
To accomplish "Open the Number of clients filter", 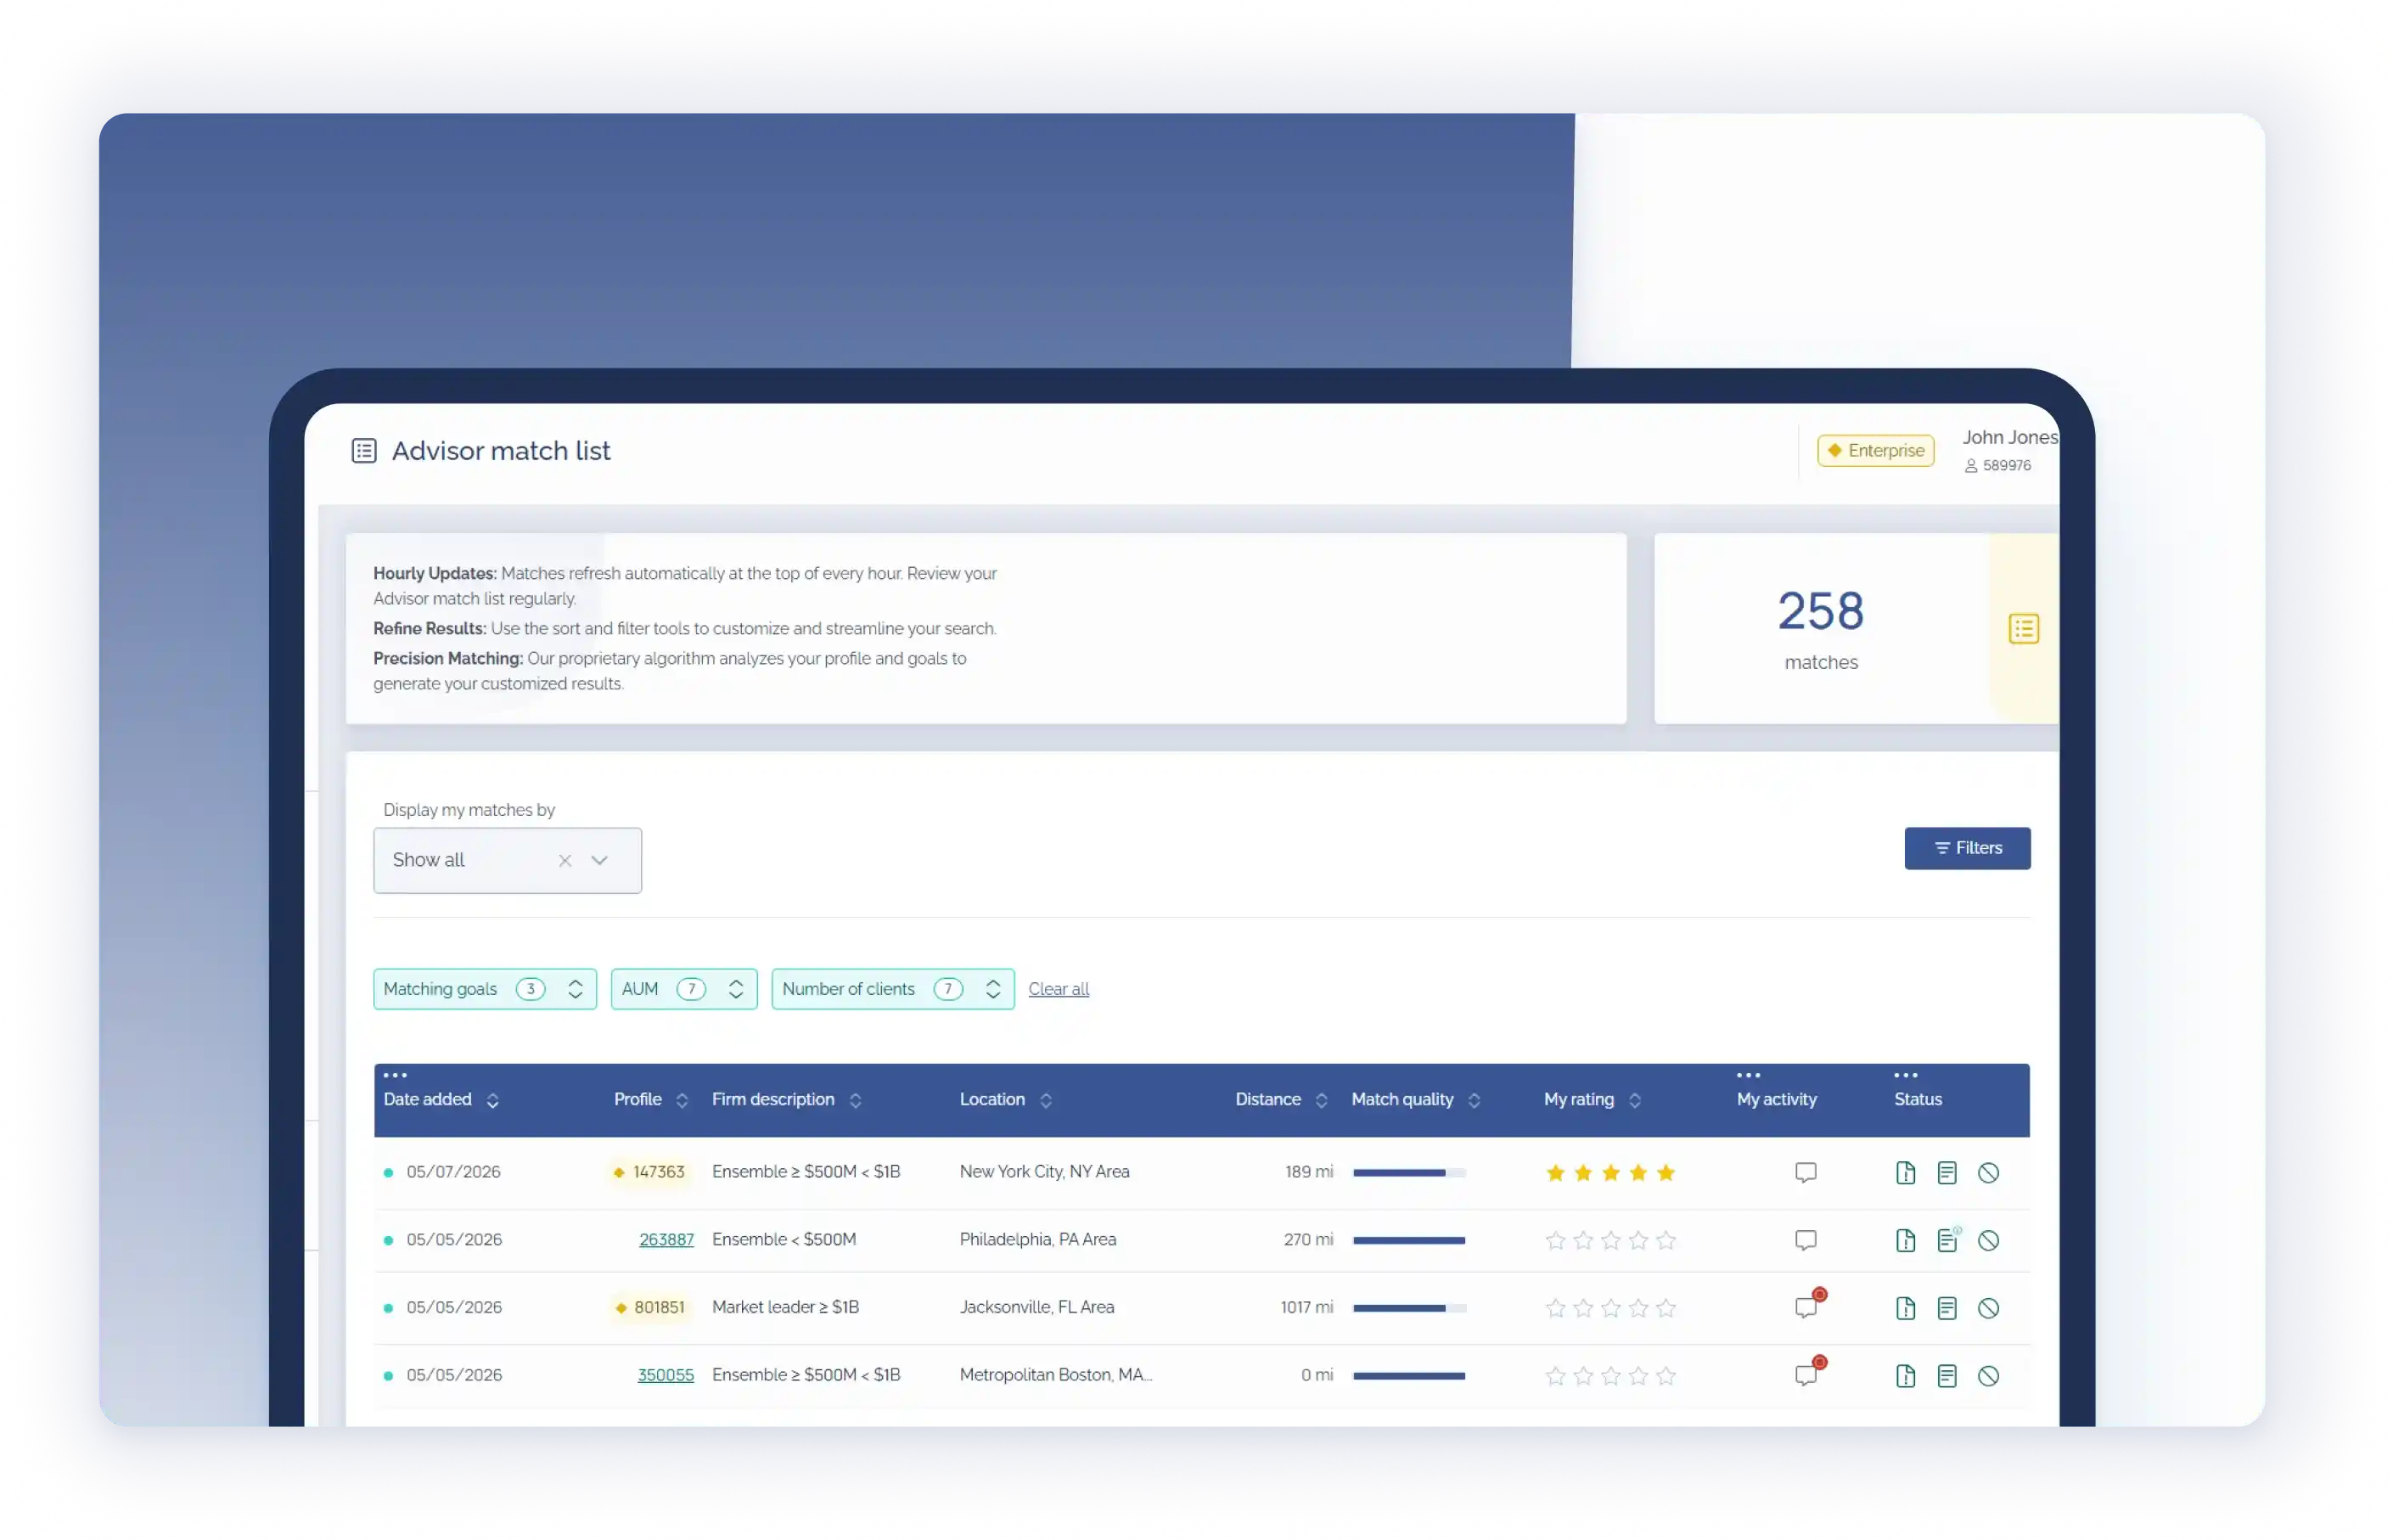I will coord(892,989).
